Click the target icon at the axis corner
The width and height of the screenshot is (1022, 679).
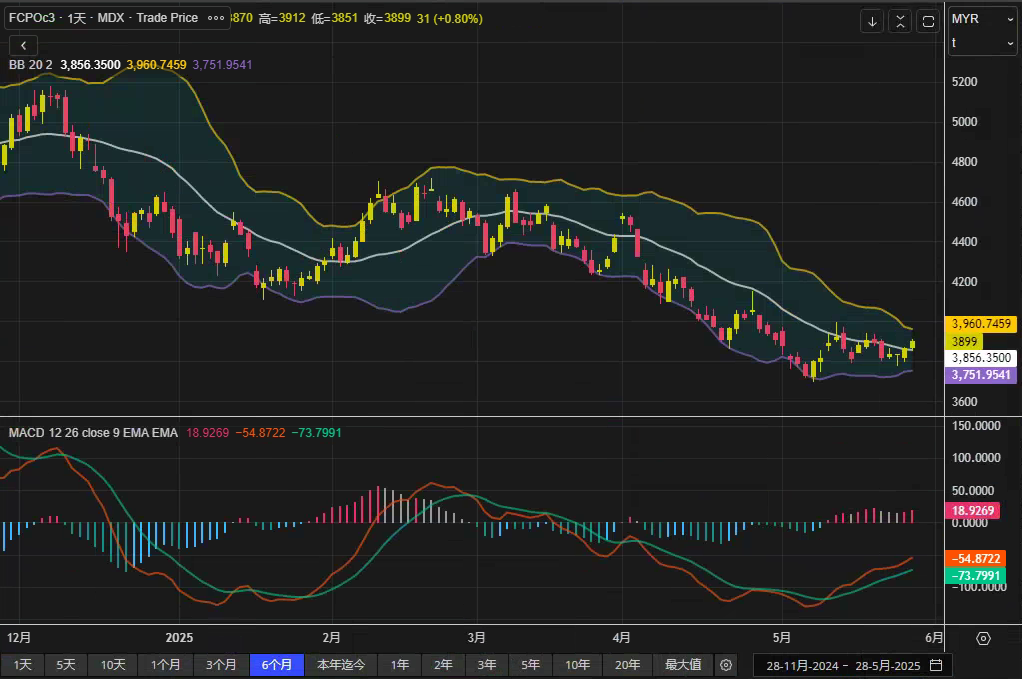click(983, 638)
